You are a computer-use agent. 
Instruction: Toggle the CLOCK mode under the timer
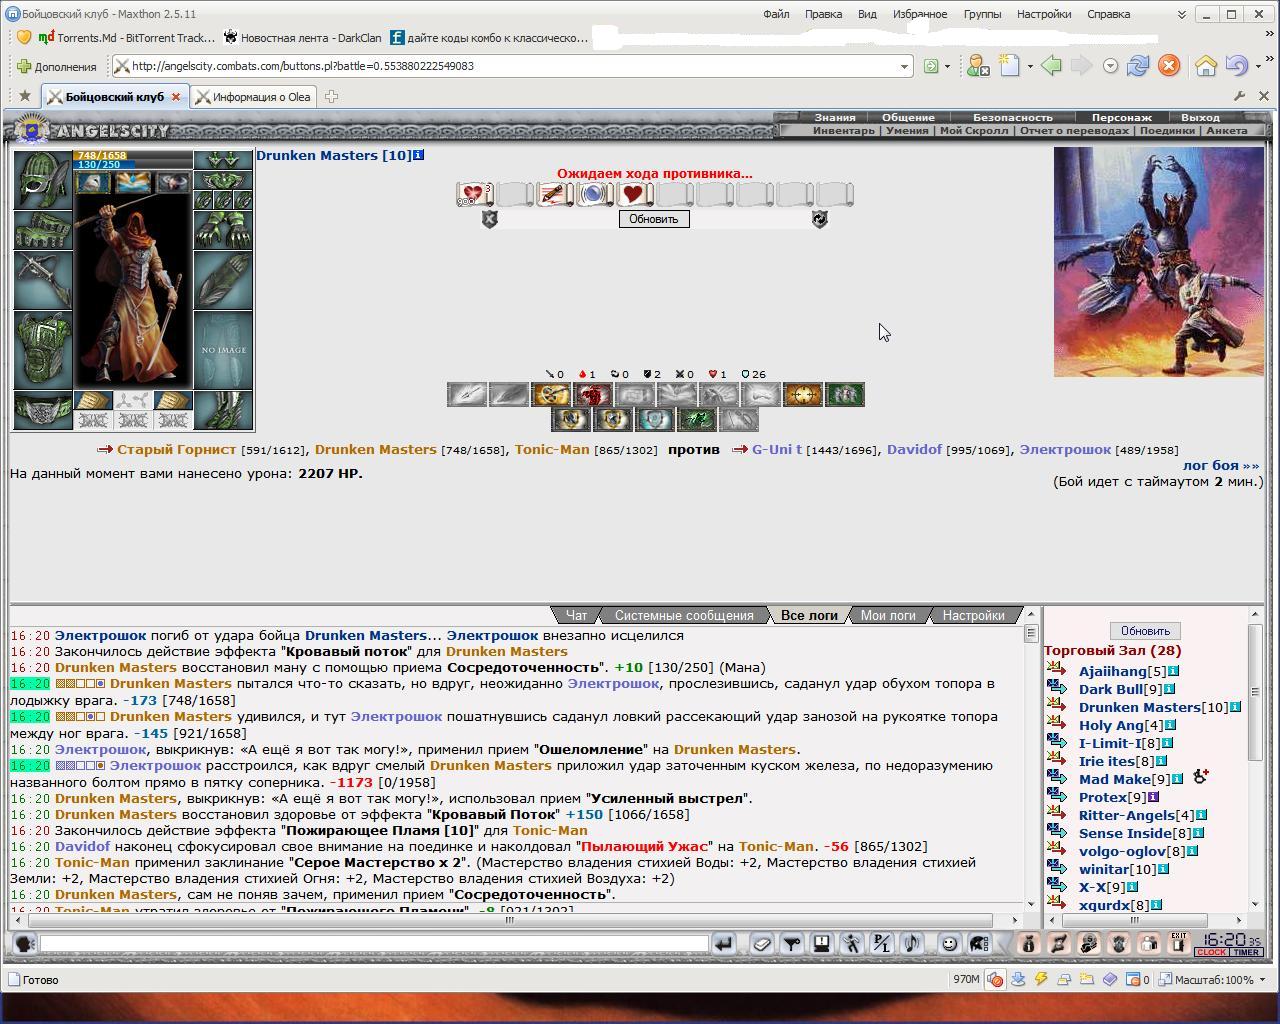[x=1211, y=952]
